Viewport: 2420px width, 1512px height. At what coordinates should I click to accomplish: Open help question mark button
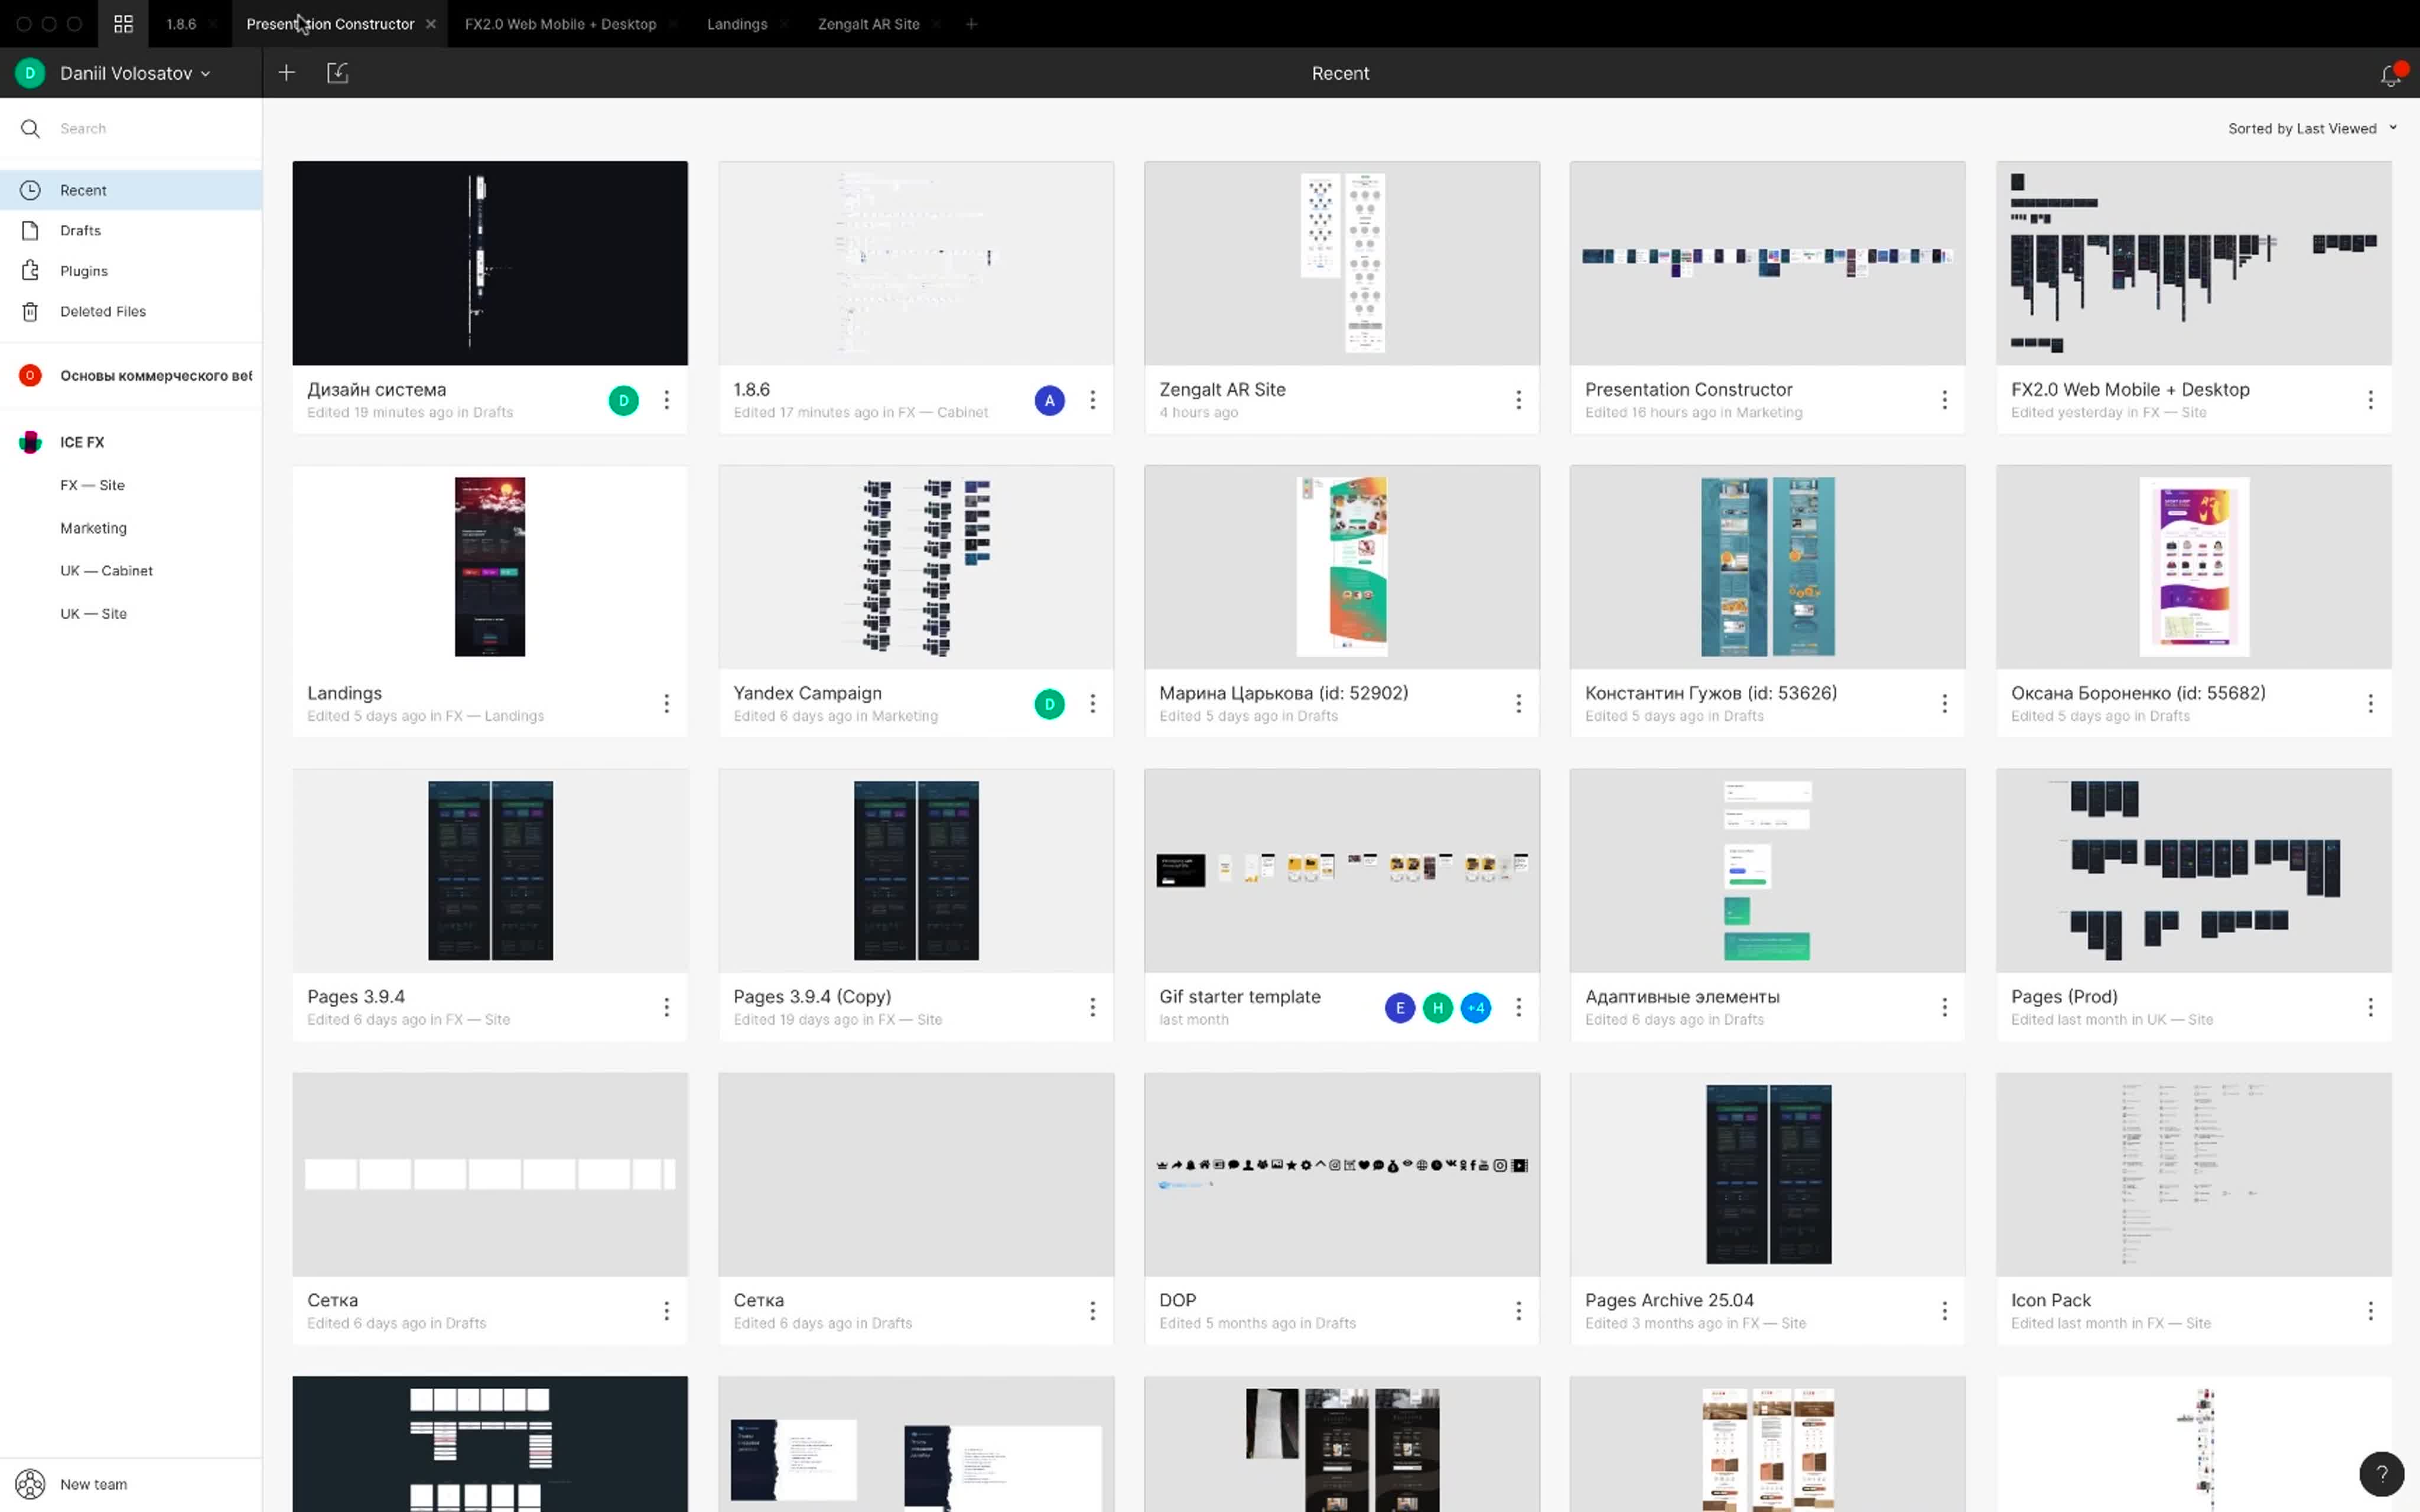2381,1473
